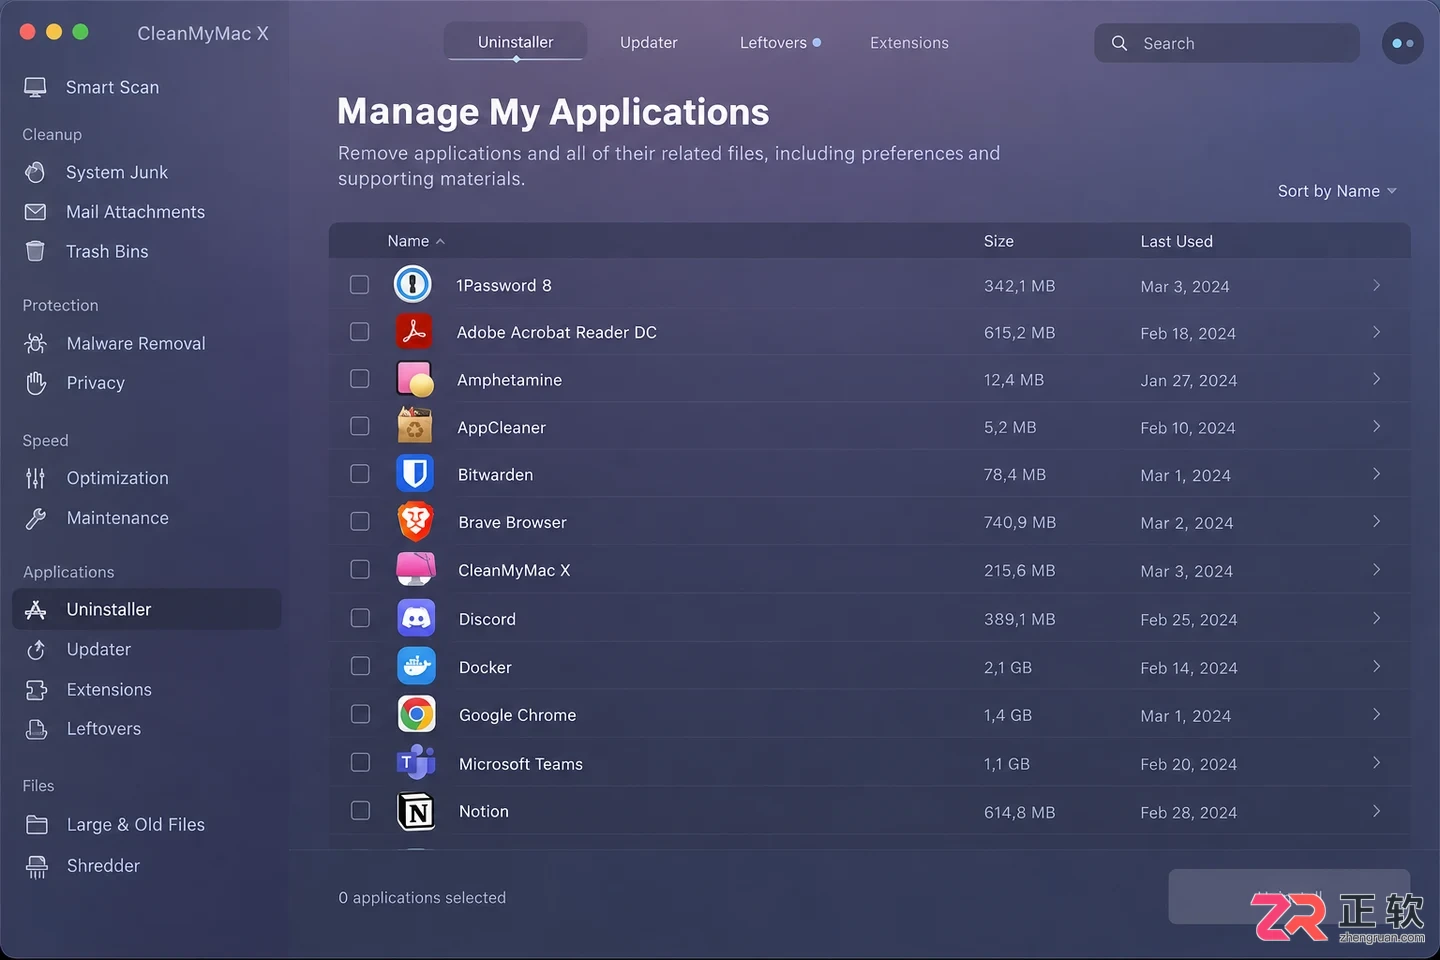
Task: Expand the Notion row chevron
Action: [x=1376, y=811]
